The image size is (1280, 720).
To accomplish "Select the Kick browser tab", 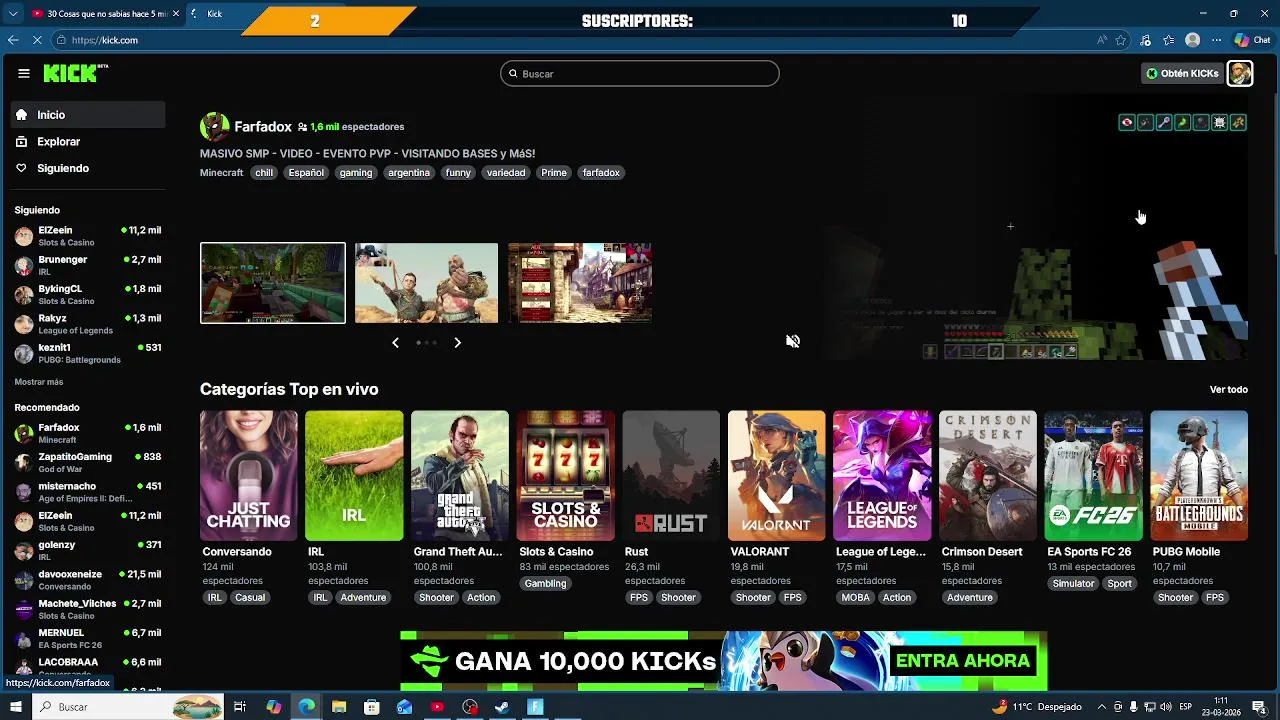I will [x=214, y=14].
